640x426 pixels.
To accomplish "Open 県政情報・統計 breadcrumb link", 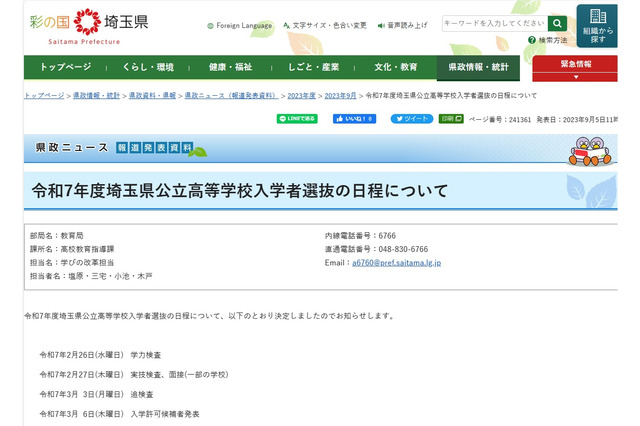I will click(x=96, y=95).
